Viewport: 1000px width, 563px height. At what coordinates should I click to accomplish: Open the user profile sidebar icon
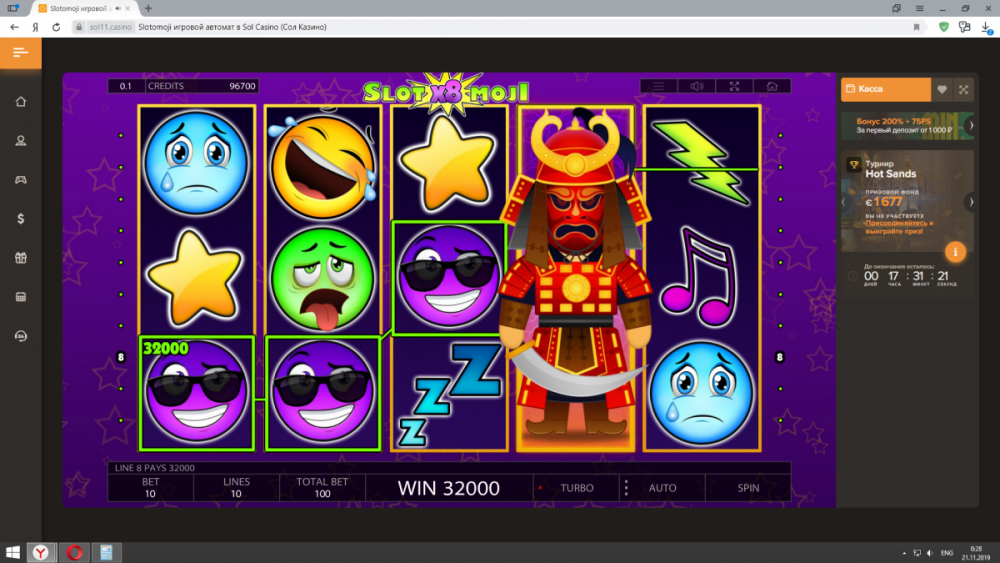tap(20, 141)
